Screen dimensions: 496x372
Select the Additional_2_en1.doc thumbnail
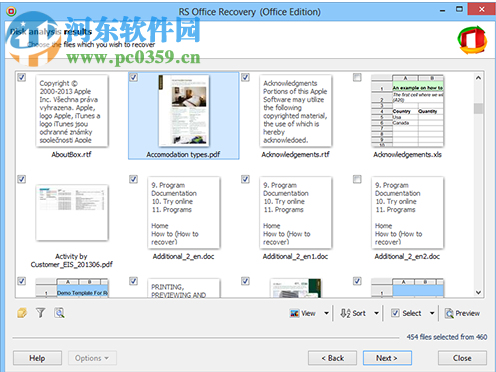(x=296, y=213)
